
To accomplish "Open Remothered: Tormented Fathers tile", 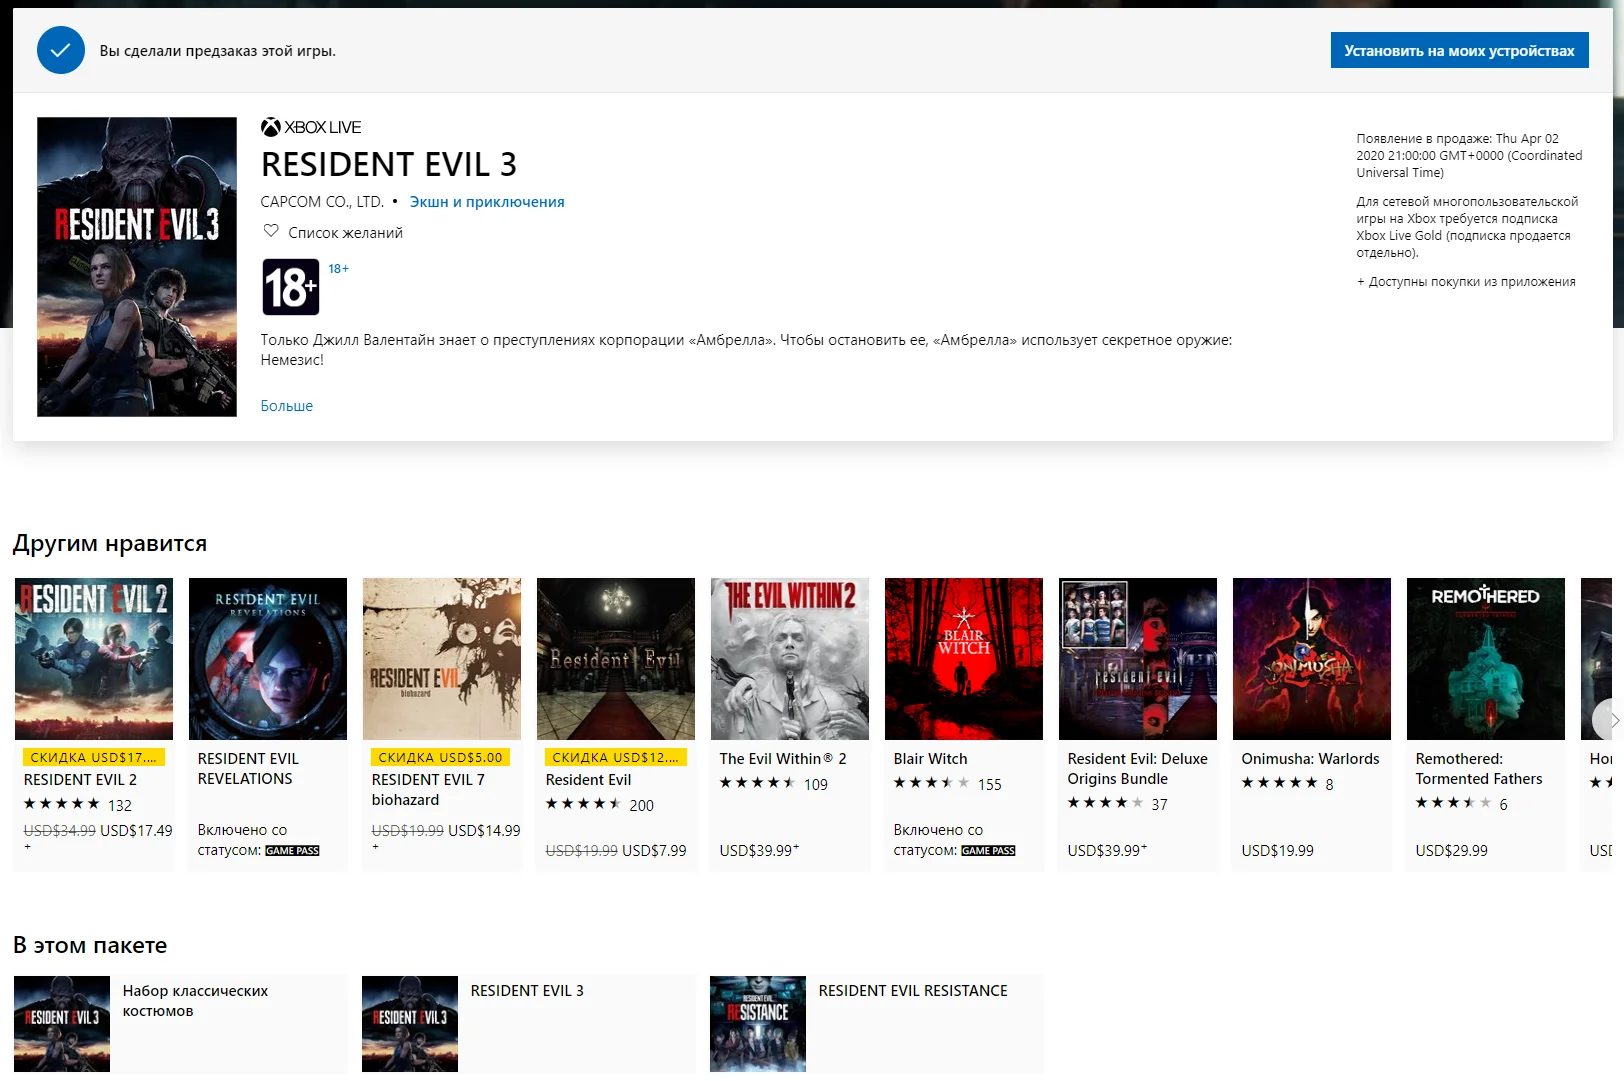I will tap(1486, 724).
